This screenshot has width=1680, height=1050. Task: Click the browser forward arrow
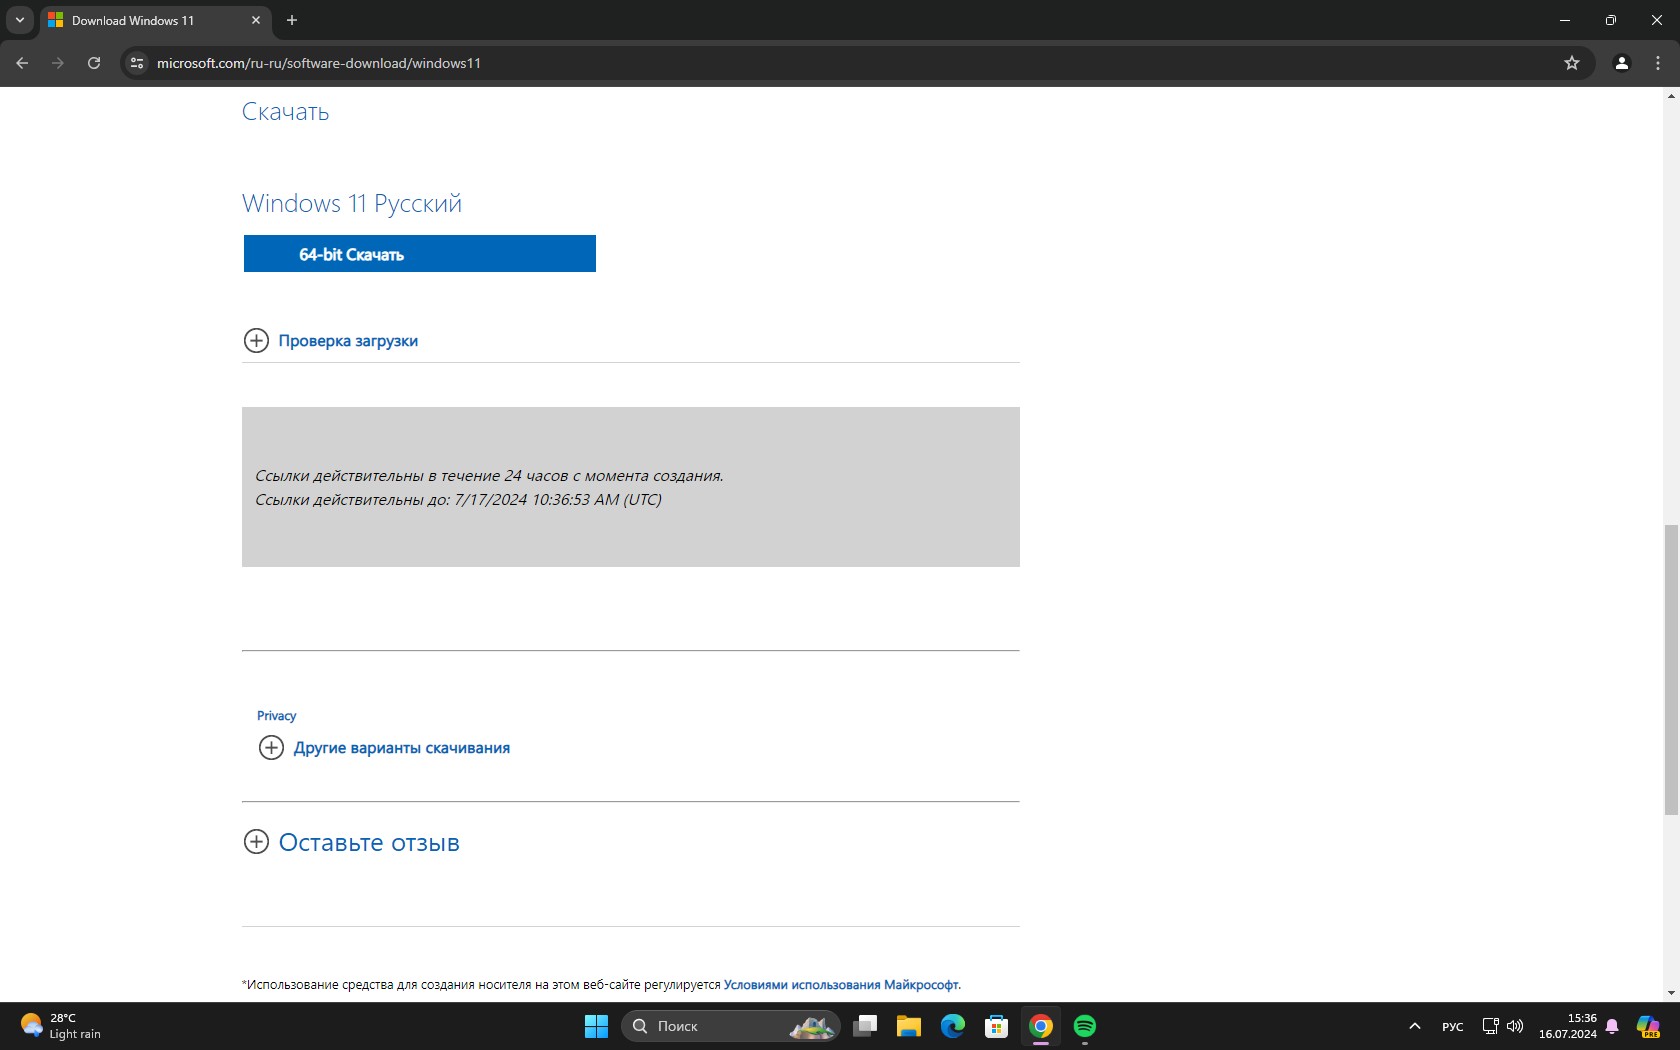(58, 63)
